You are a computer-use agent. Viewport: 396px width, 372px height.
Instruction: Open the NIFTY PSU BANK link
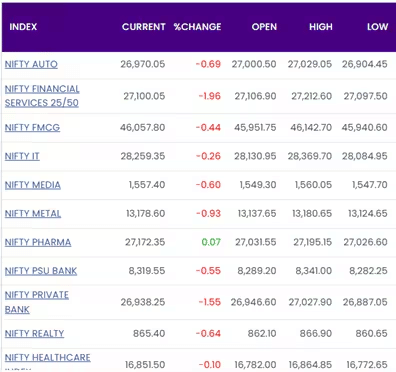tap(41, 271)
